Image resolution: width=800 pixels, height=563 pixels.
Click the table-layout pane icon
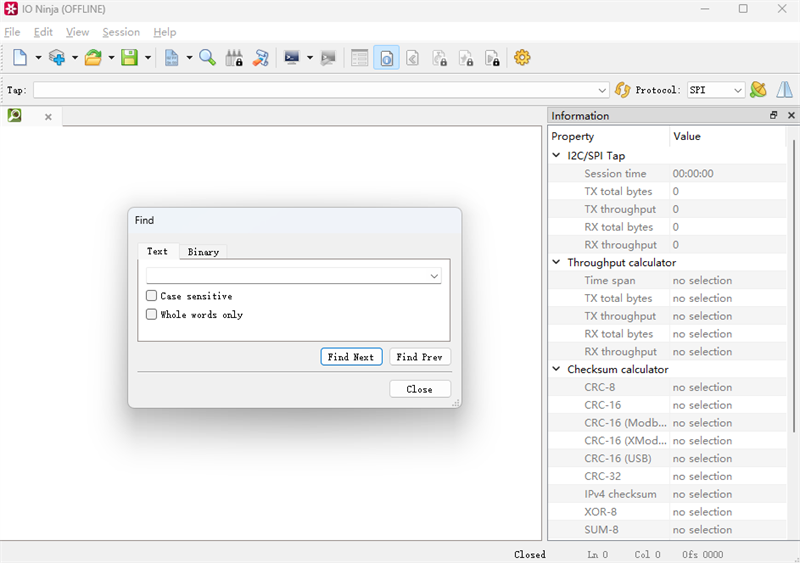(x=359, y=58)
